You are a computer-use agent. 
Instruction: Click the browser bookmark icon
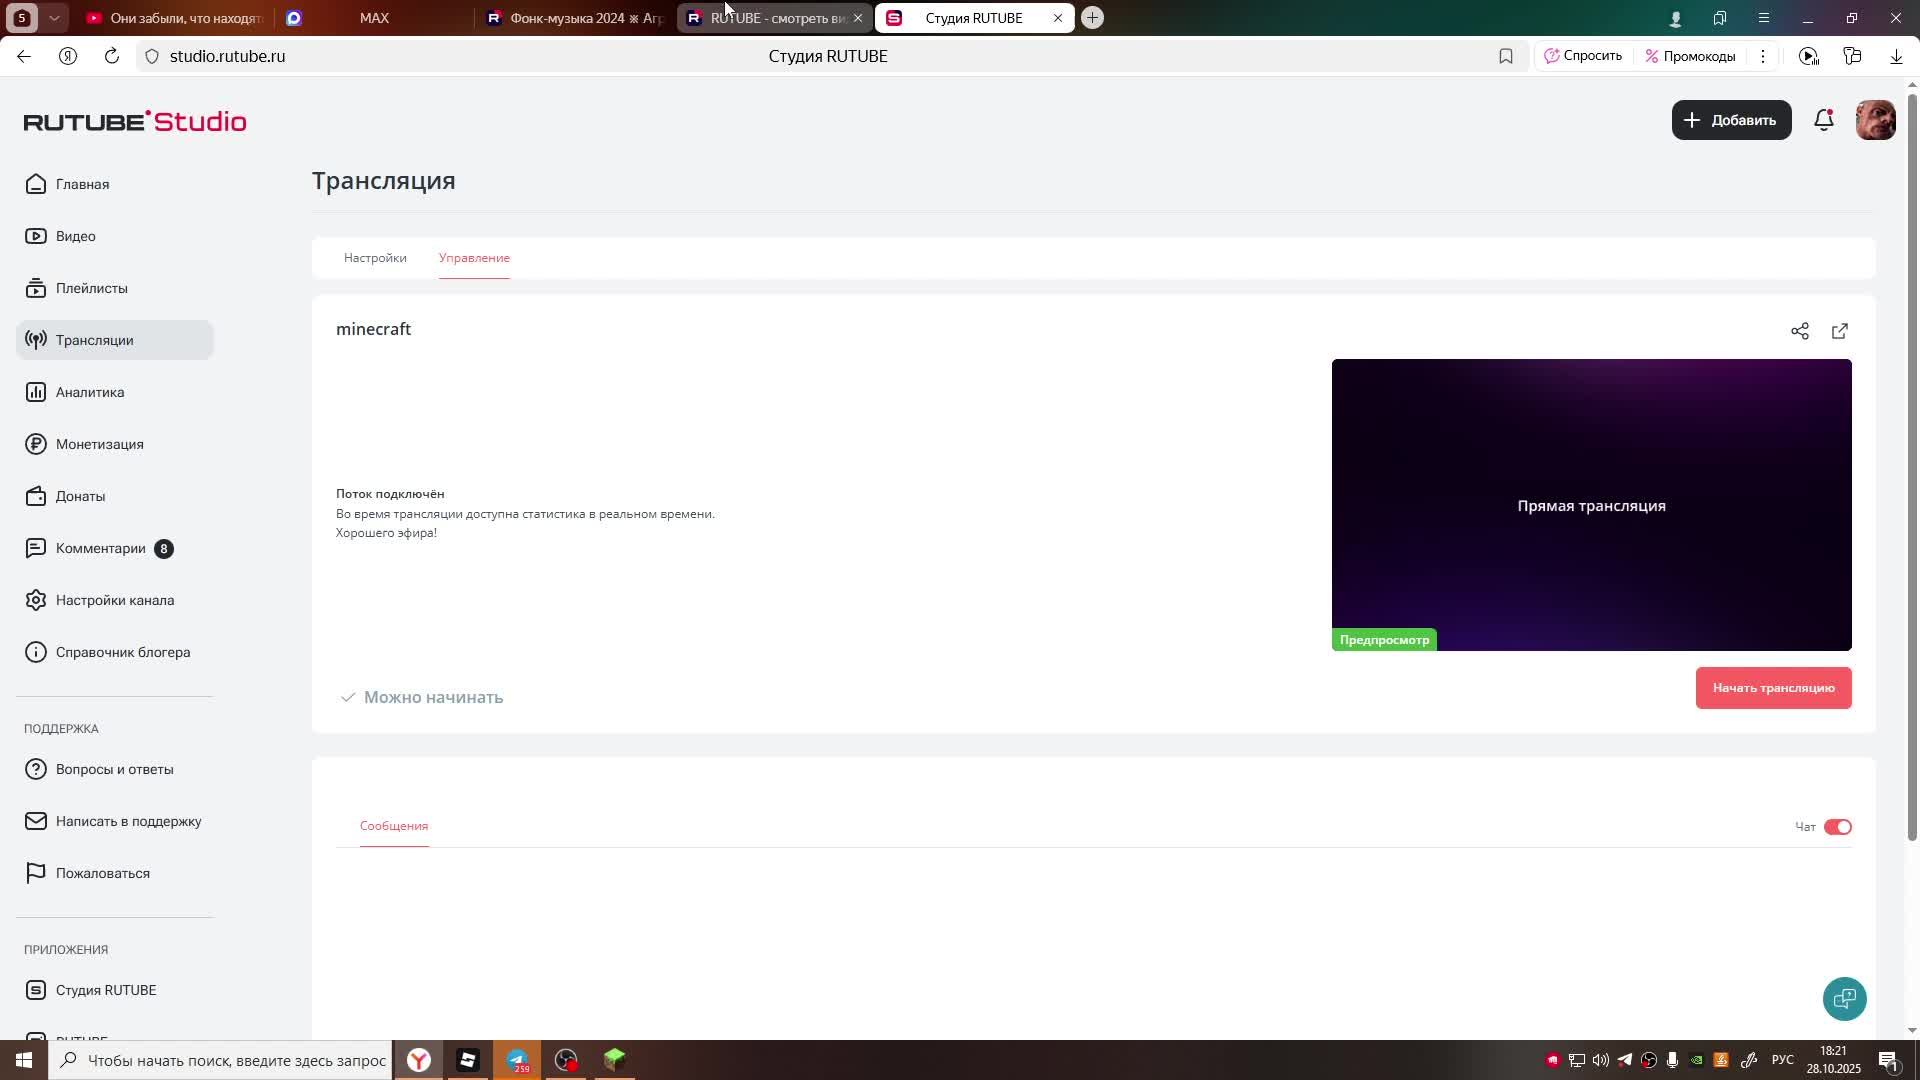[1506, 57]
